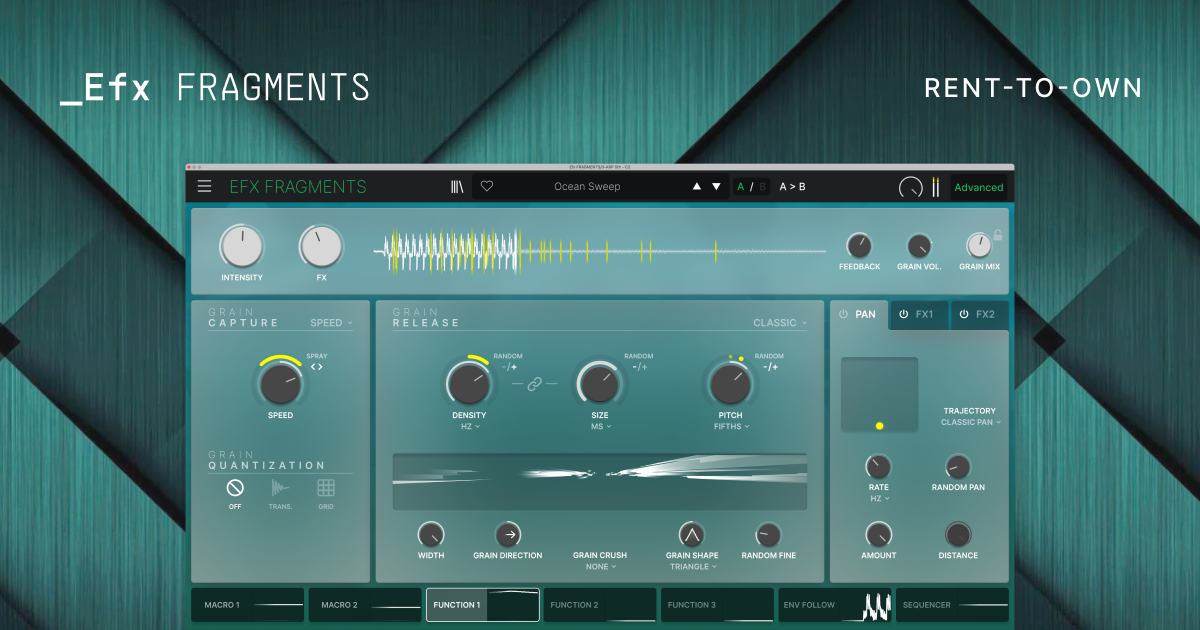
Task: Toggle Density random -/+ polarity
Action: [508, 367]
